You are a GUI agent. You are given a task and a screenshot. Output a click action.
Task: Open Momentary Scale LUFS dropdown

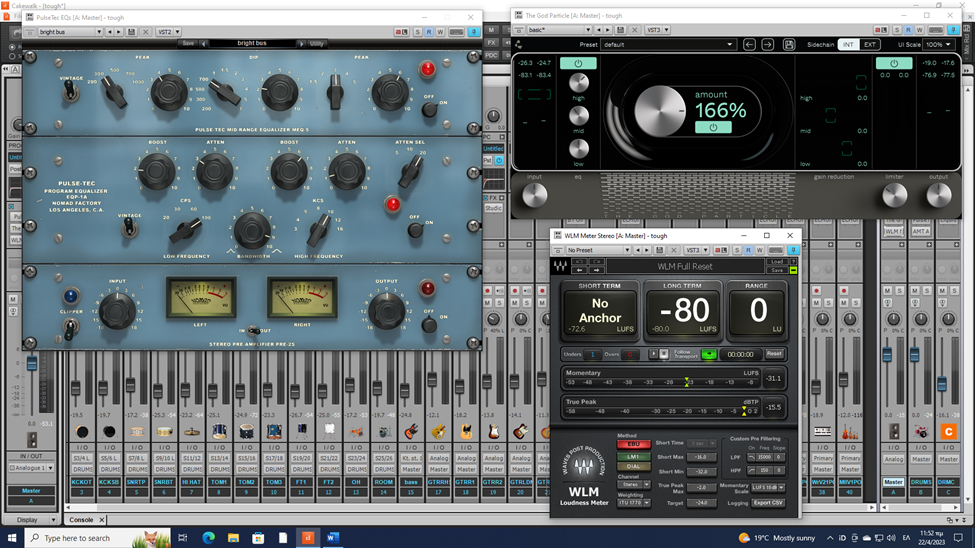(767, 488)
